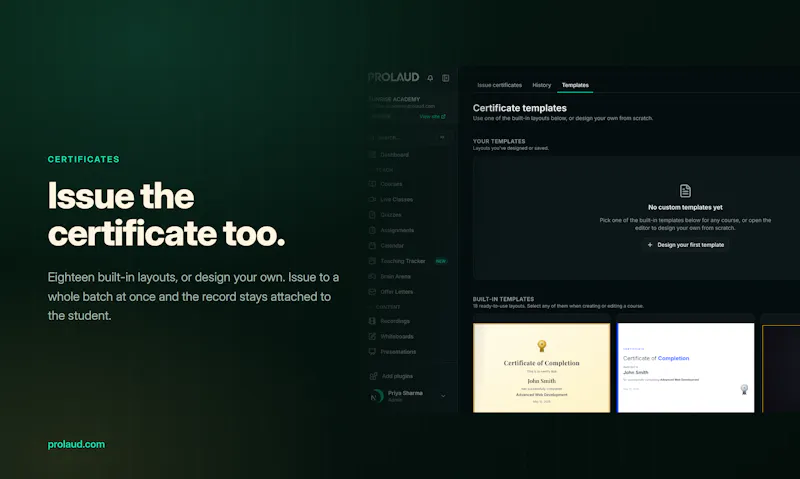
Task: Select Quizzes in the sidebar
Action: [x=385, y=215]
